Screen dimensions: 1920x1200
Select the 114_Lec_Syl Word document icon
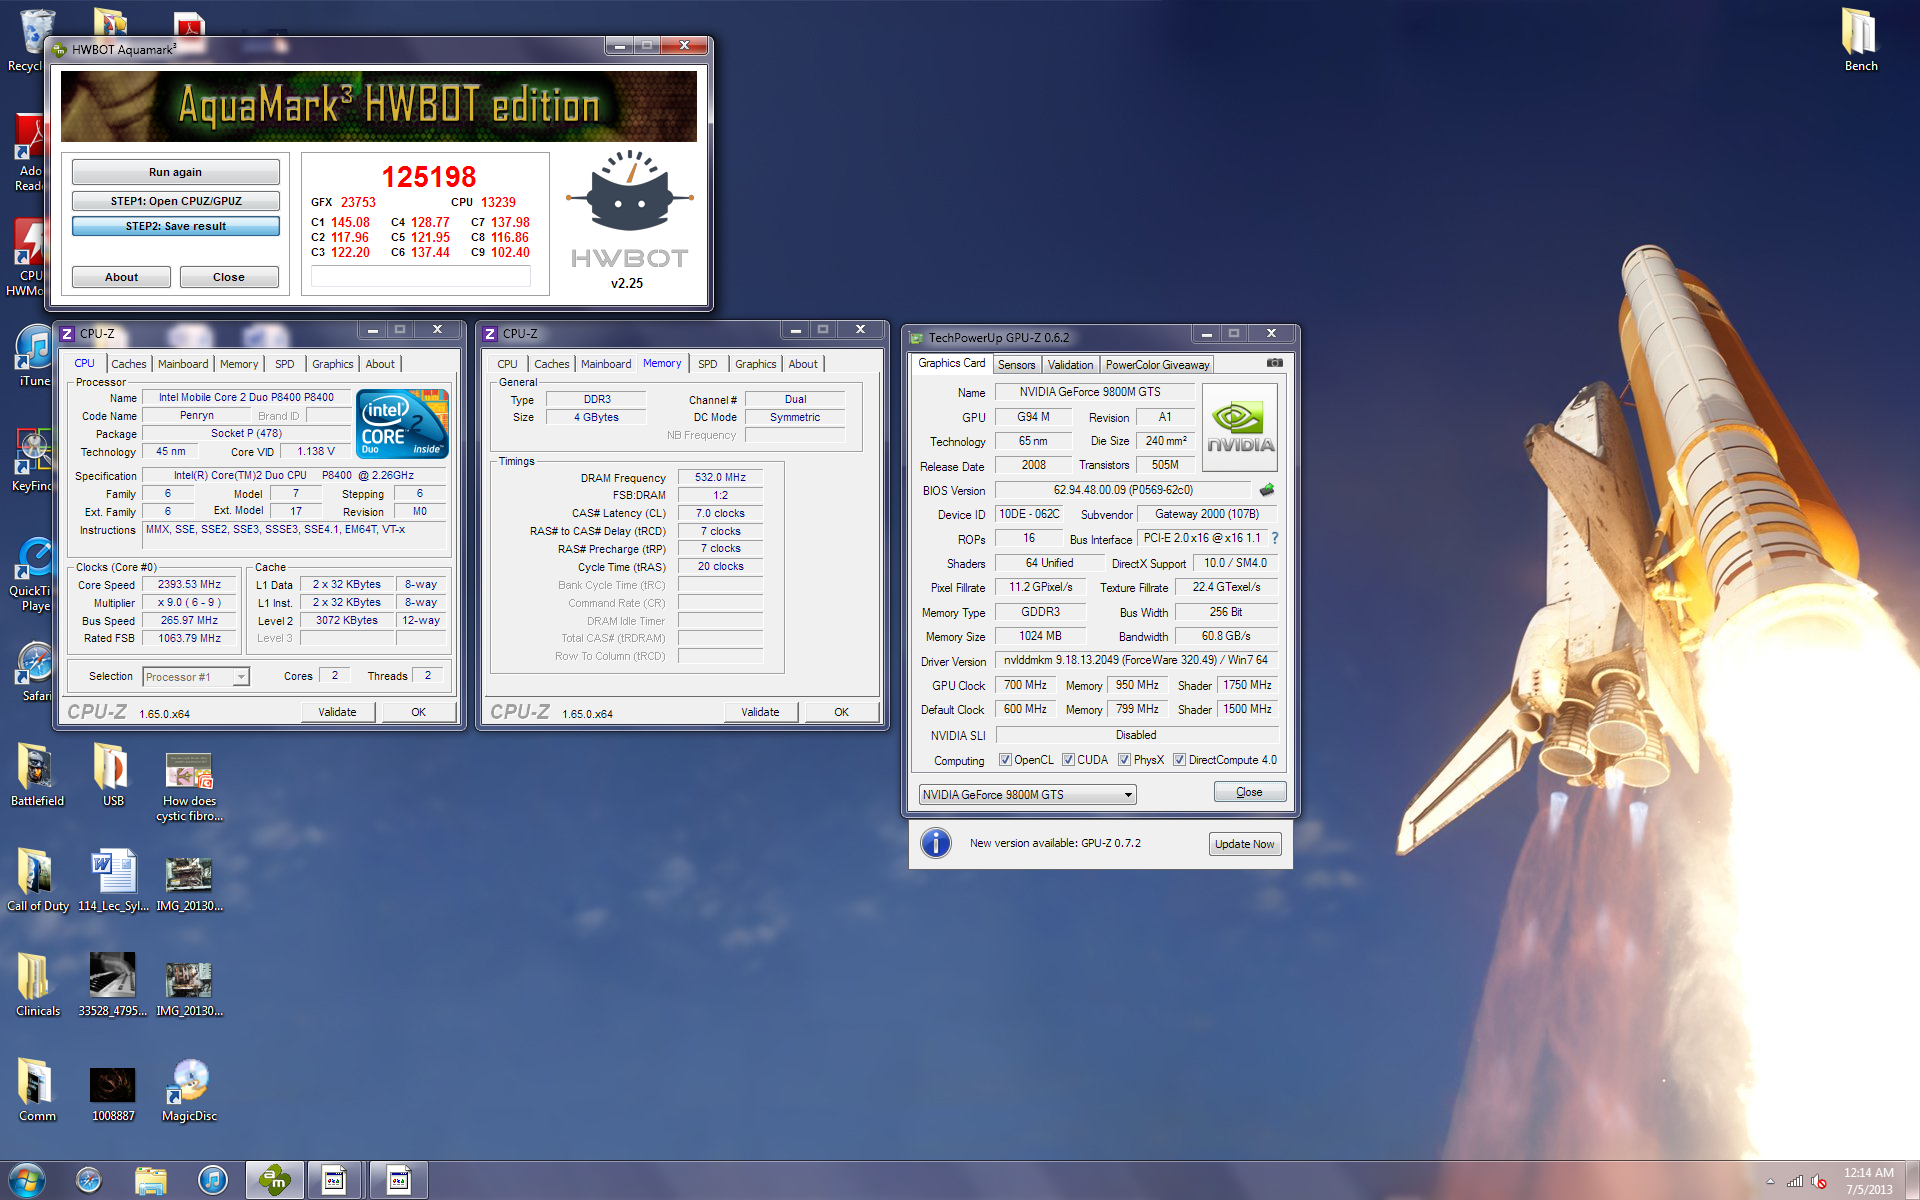pos(113,880)
